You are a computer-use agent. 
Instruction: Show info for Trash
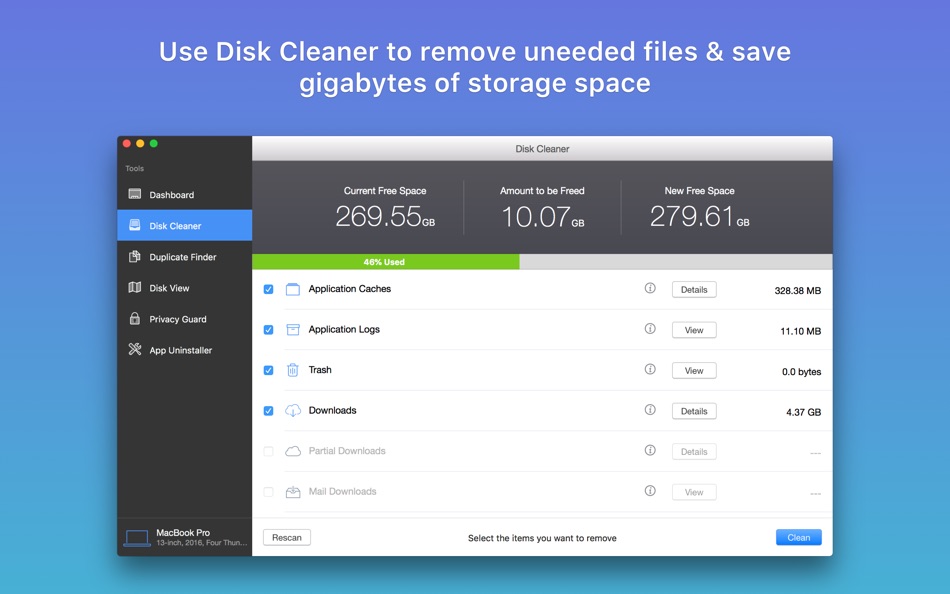tap(650, 369)
